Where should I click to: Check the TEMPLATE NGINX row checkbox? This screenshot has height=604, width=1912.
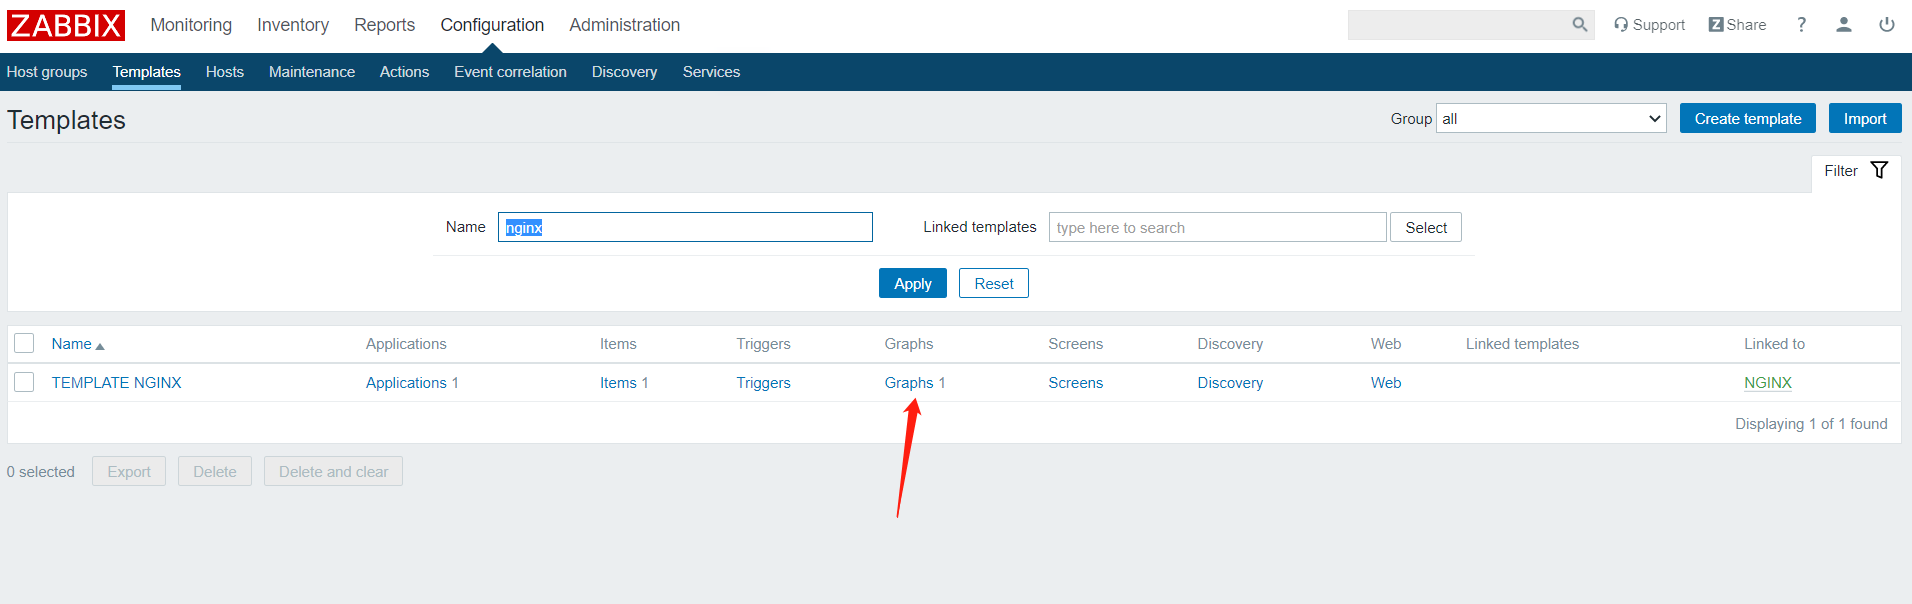[25, 382]
